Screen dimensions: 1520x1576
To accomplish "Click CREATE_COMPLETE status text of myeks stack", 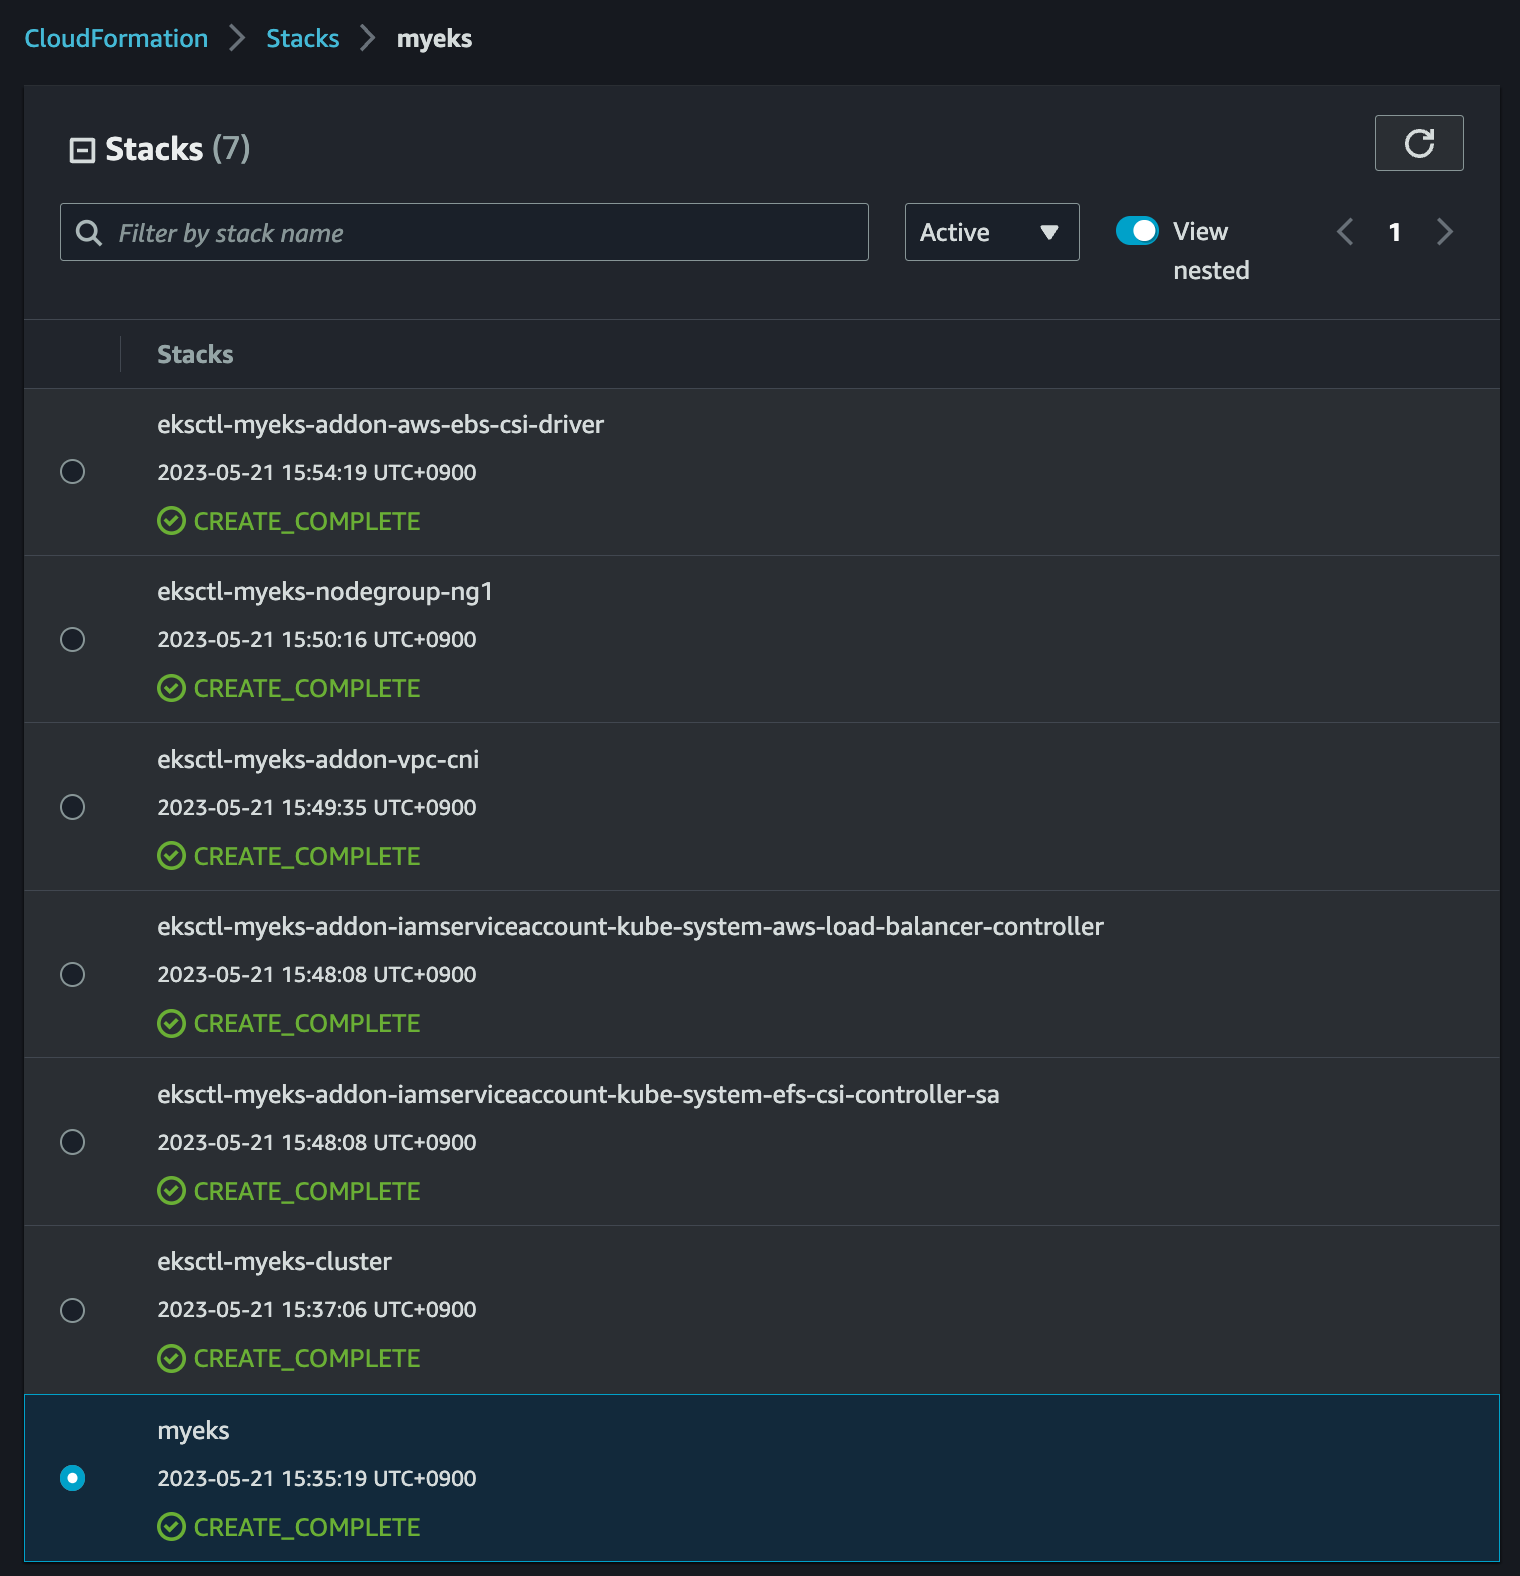I will (307, 1527).
